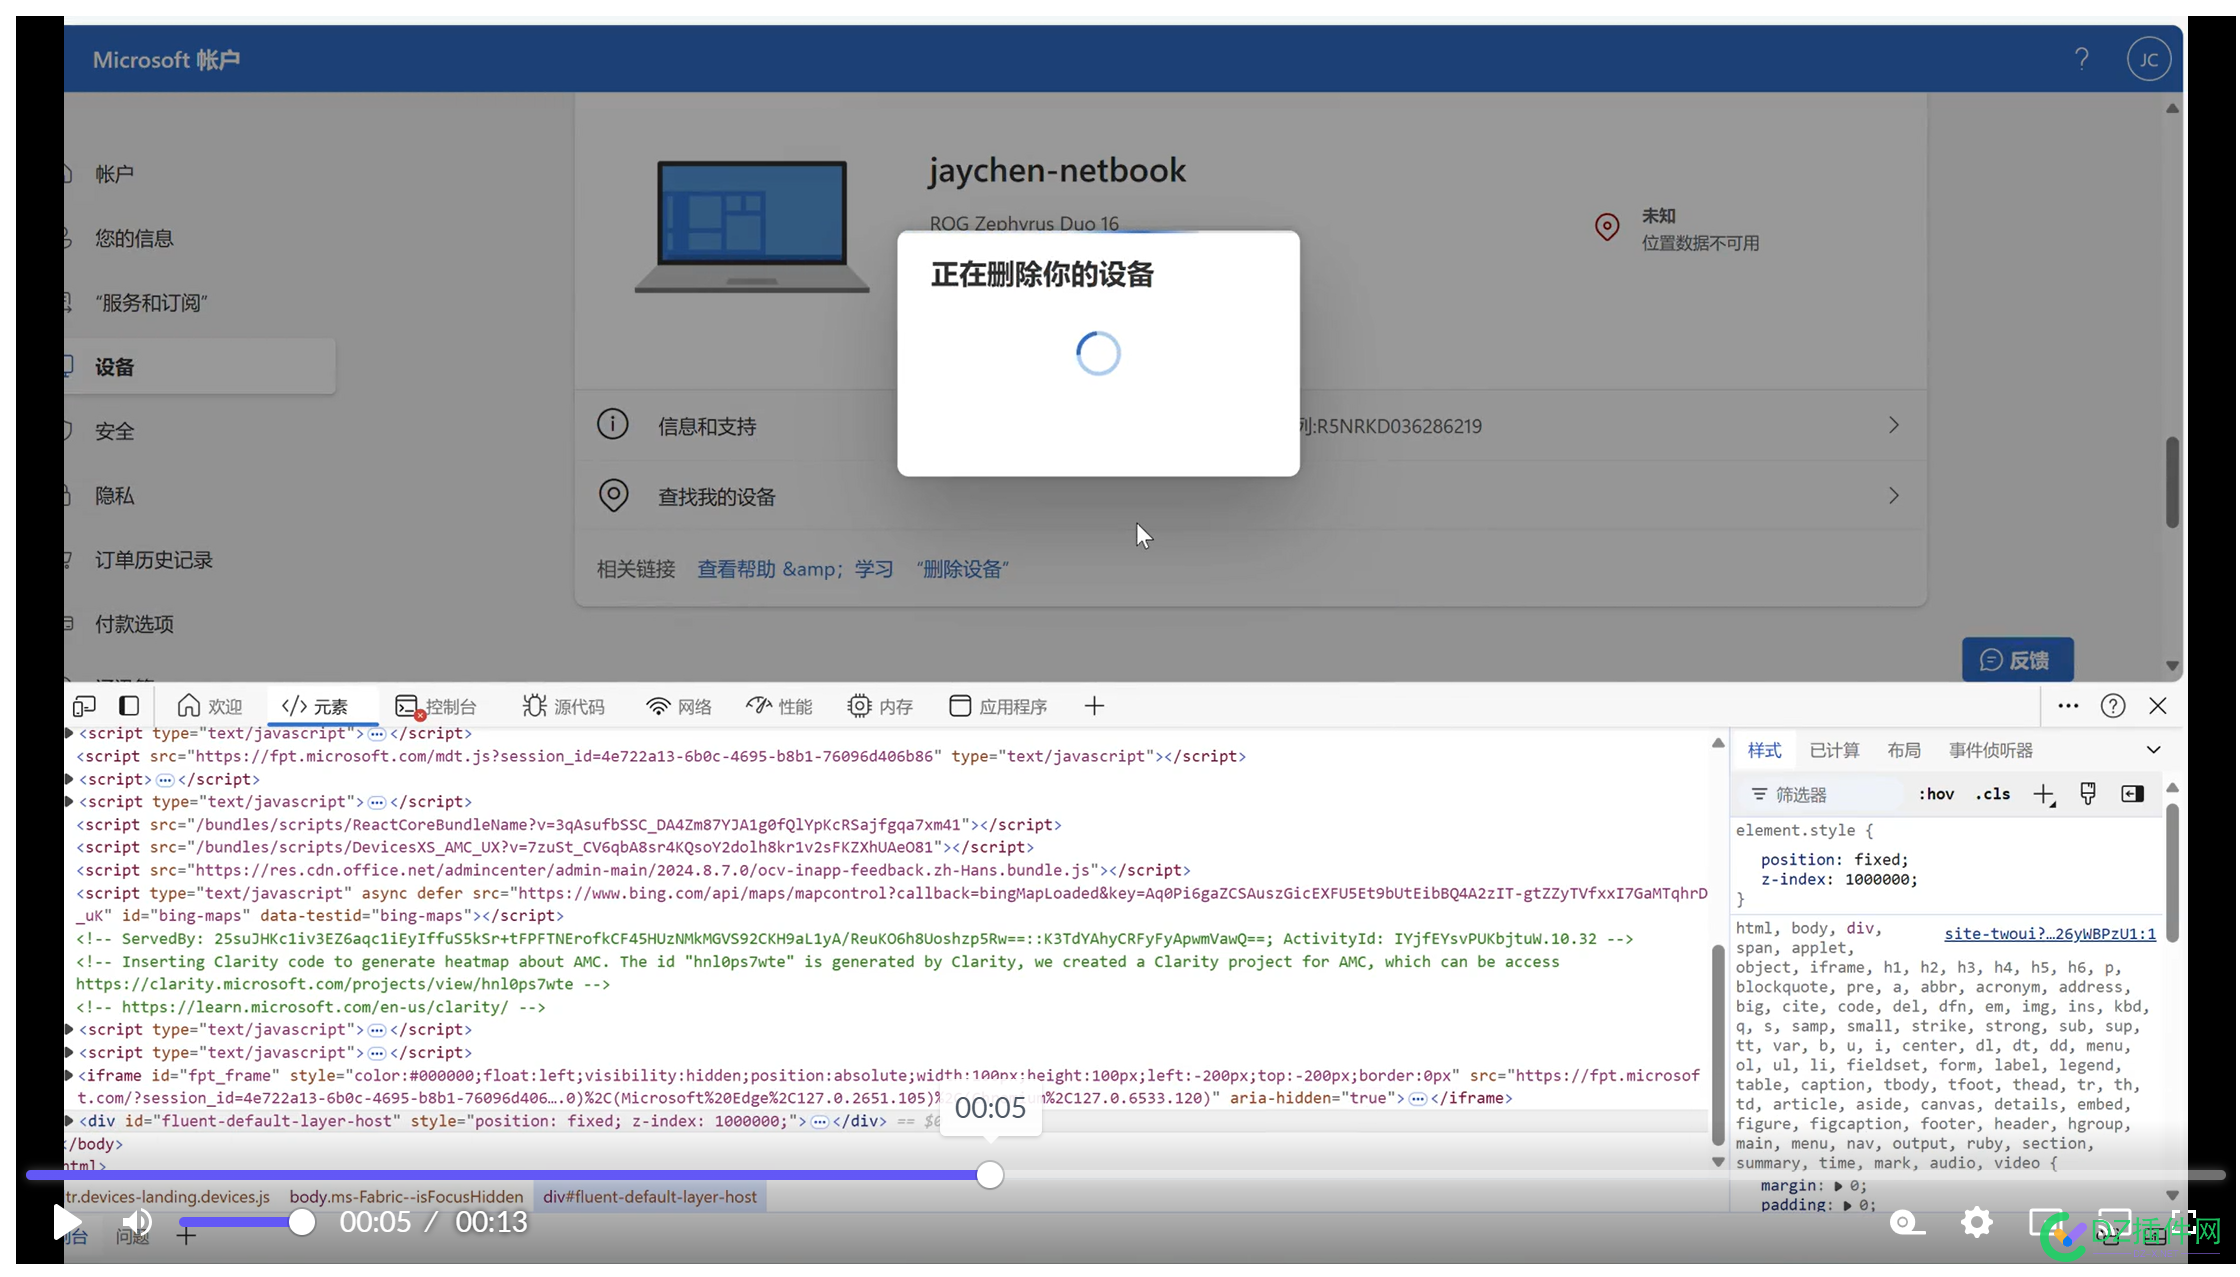Image resolution: width=2240 pixels, height=1277 pixels.
Task: Open the 欢迎 home tab in DevTools
Action: 210,706
